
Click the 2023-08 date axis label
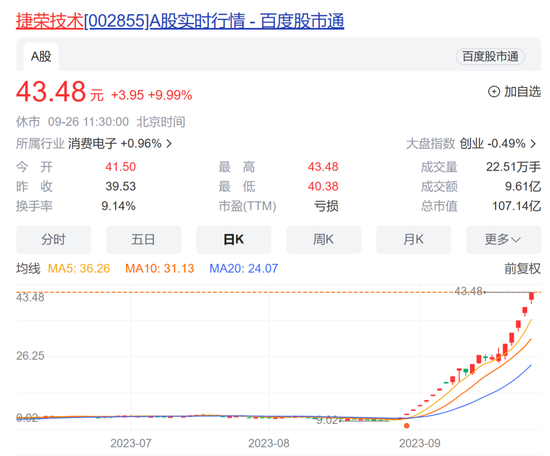pos(269,443)
